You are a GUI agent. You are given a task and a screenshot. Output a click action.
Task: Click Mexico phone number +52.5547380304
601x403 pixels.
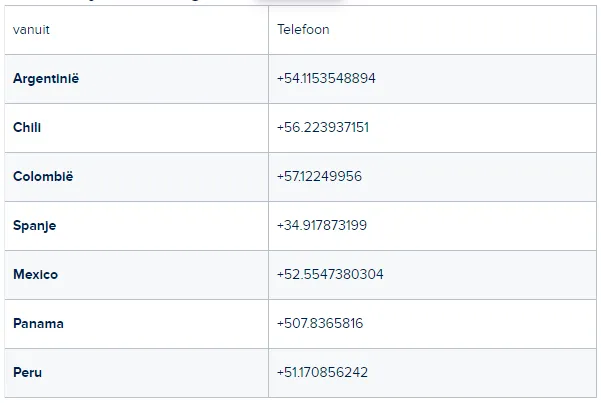click(x=330, y=274)
